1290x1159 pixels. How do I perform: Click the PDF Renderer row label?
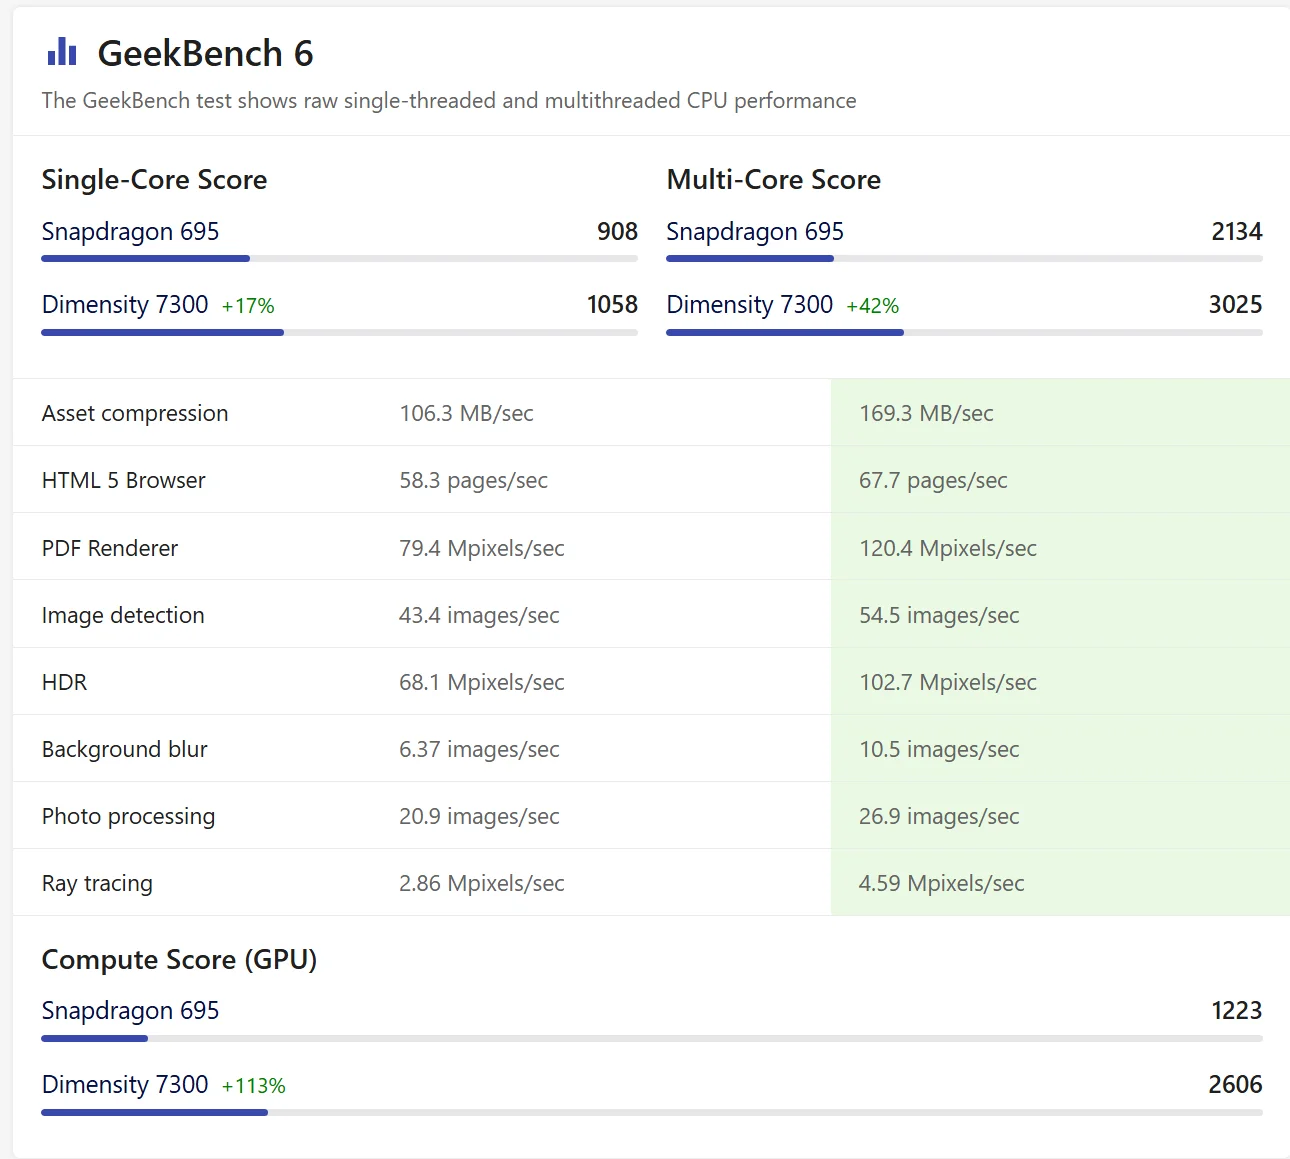tap(110, 549)
